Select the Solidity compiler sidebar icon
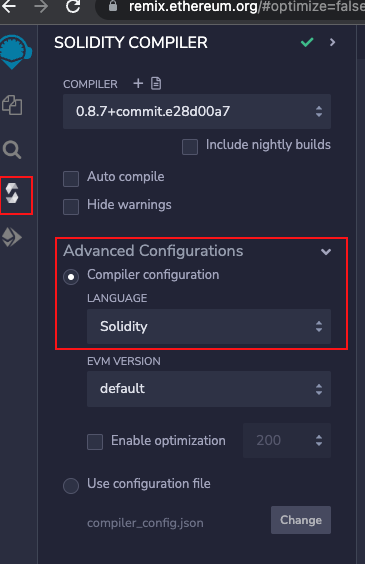365x564 pixels. pos(12,193)
